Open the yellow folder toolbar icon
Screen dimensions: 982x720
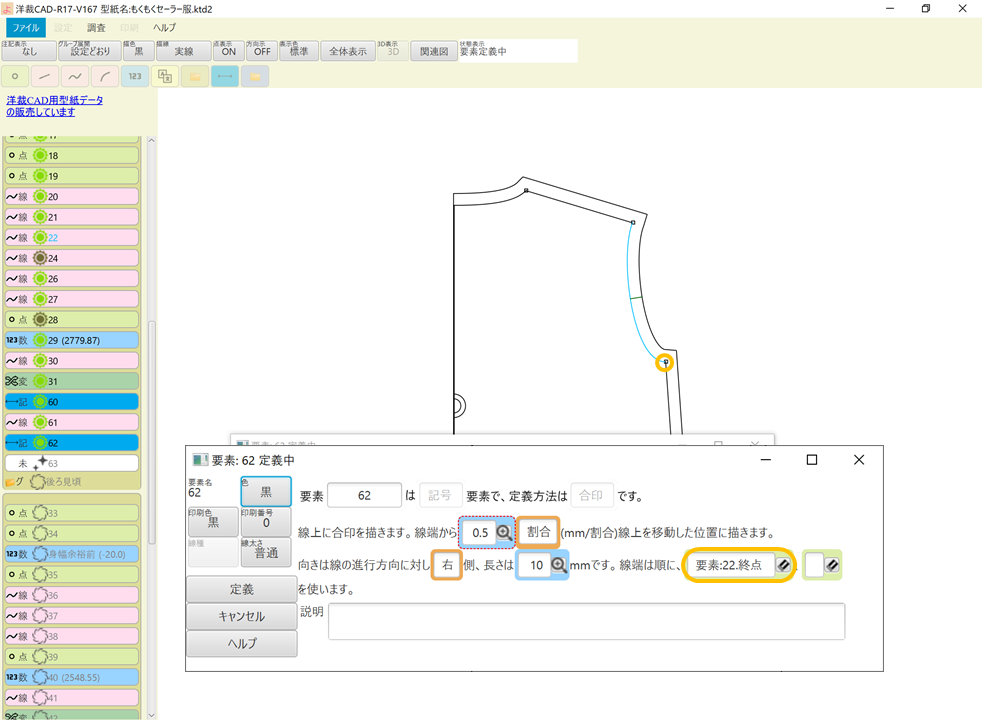[196, 76]
